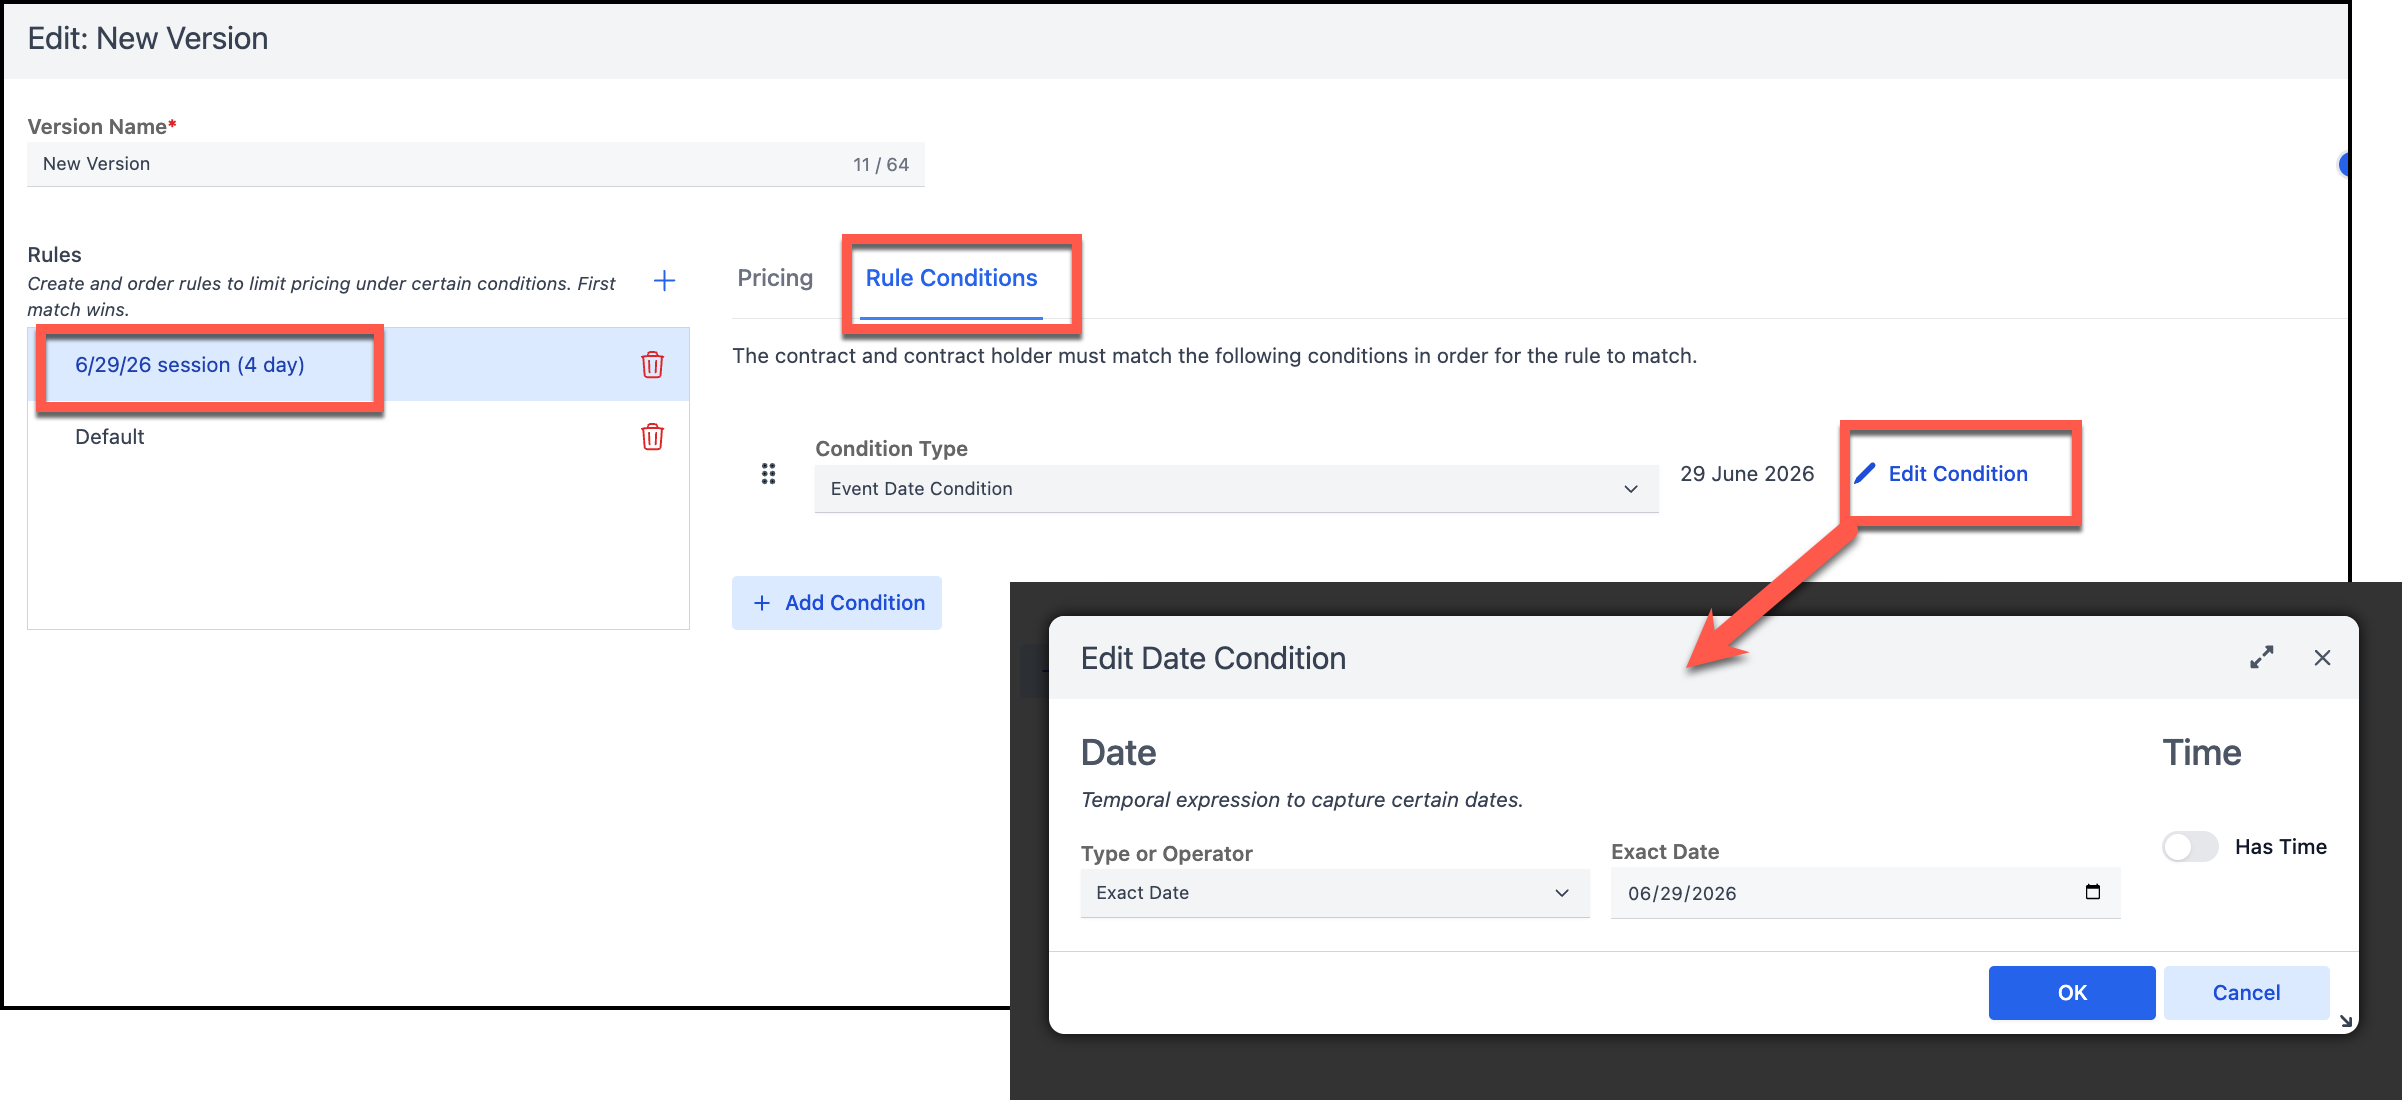Image resolution: width=2402 pixels, height=1100 pixels.
Task: Select the Rule Conditions tab
Action: coord(951,278)
